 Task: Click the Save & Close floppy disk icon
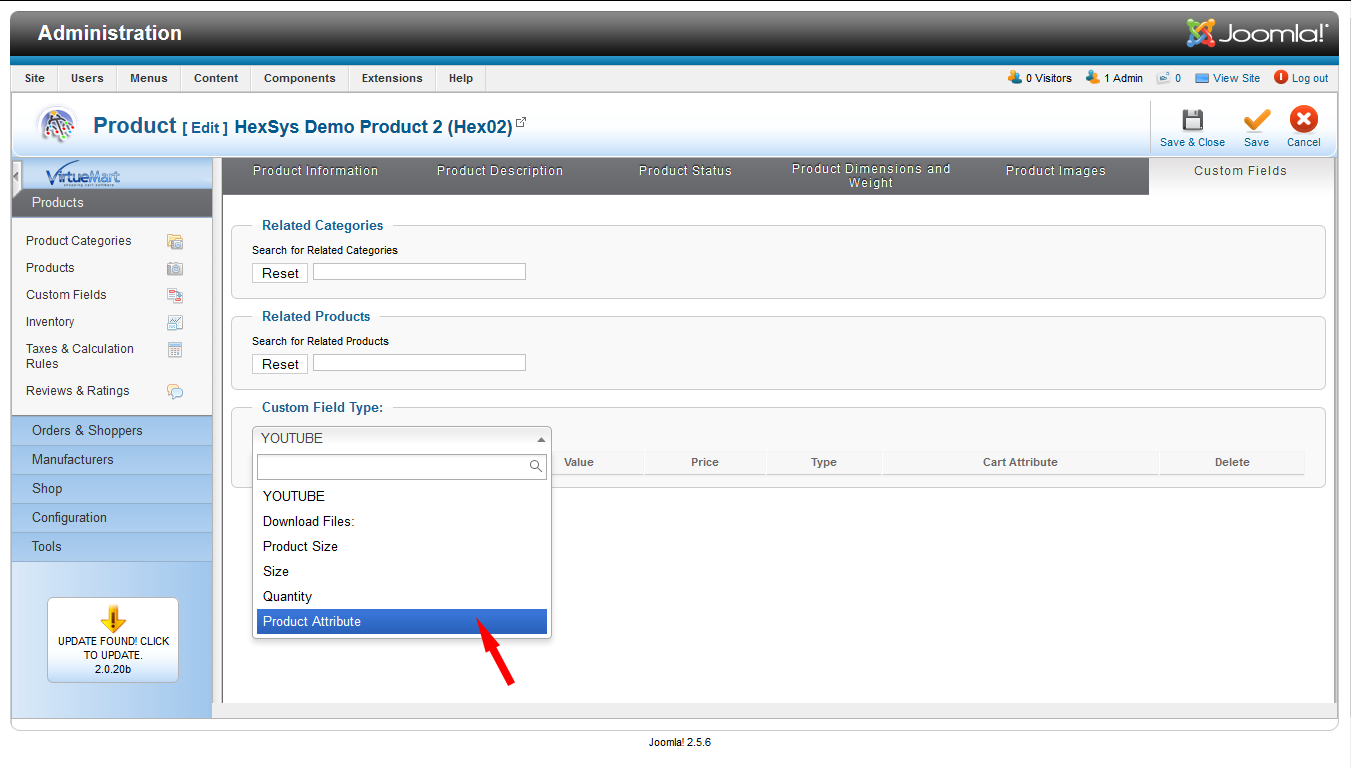tap(1192, 121)
